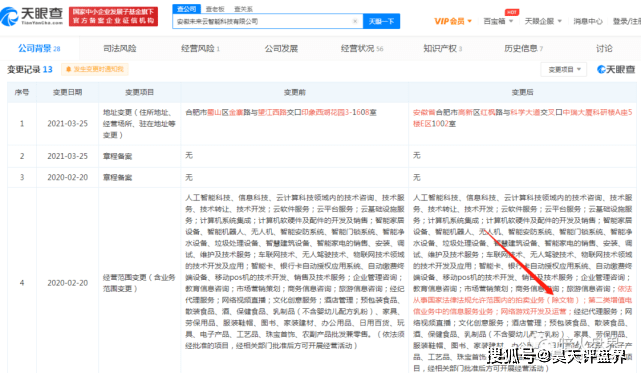Go to the 历史信息 tab
Image resolution: width=641 pixels, height=373 pixels.
[x=523, y=48]
